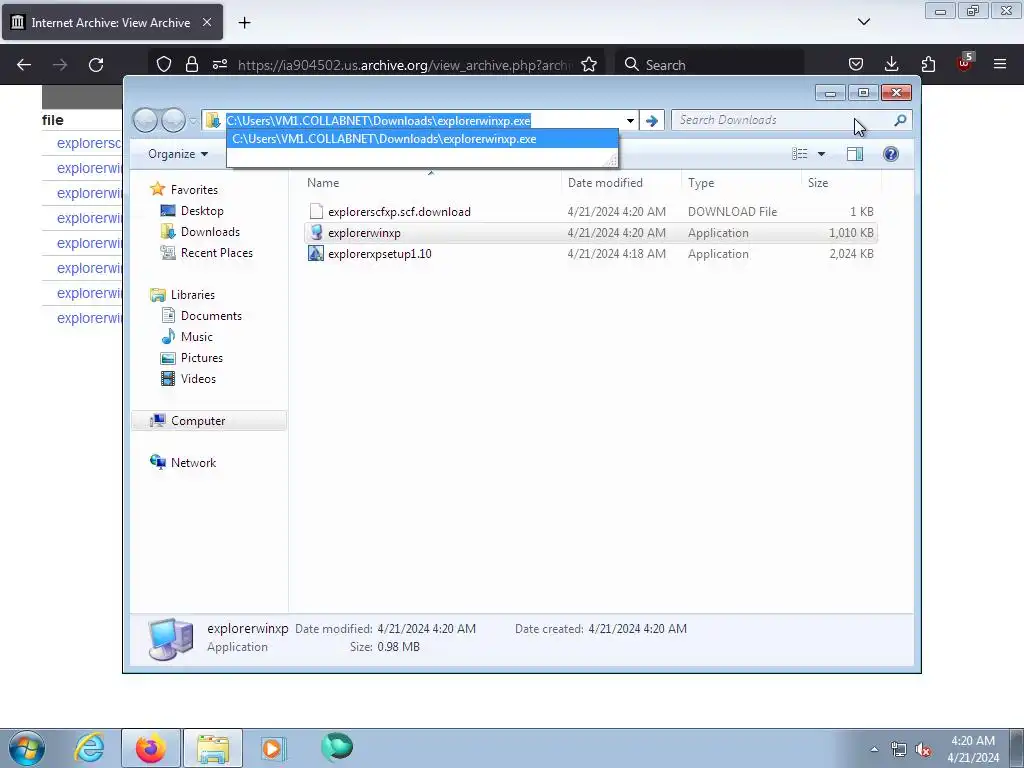Expand the address bar history dropdown

pos(630,120)
